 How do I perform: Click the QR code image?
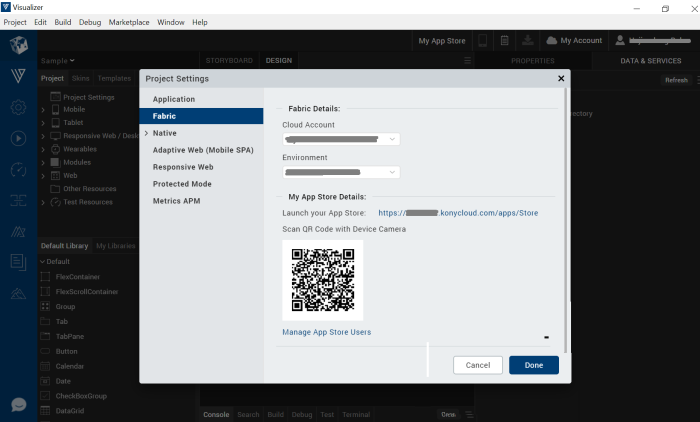(x=322, y=280)
